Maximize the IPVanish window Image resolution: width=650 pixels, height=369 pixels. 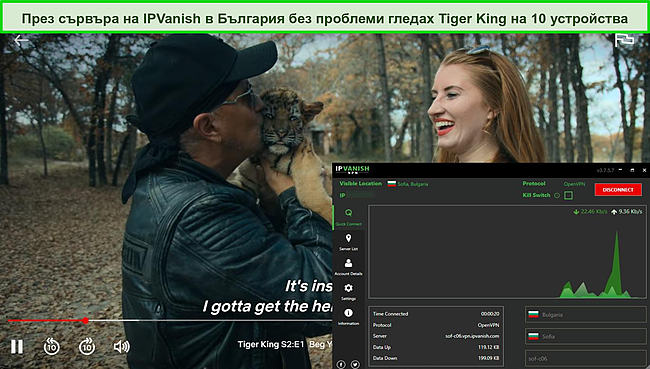(x=632, y=170)
